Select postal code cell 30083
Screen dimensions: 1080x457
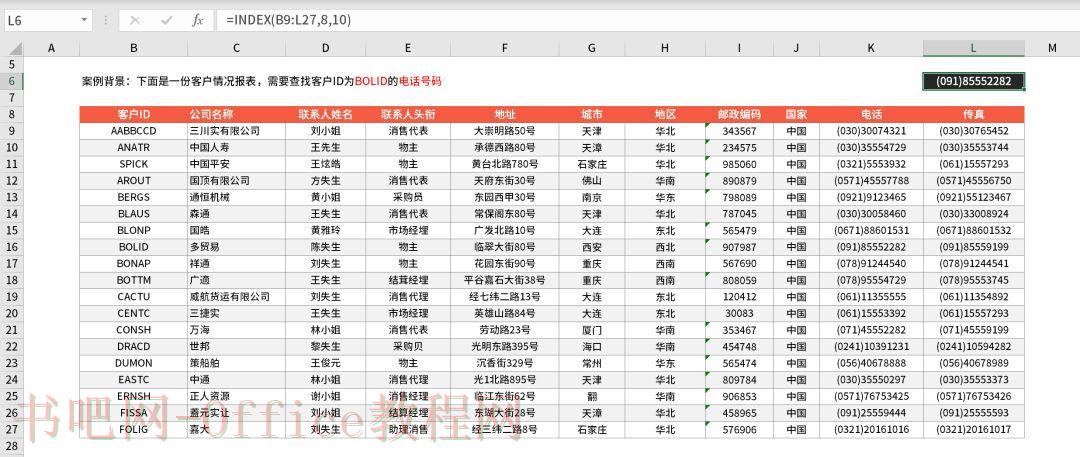739,313
